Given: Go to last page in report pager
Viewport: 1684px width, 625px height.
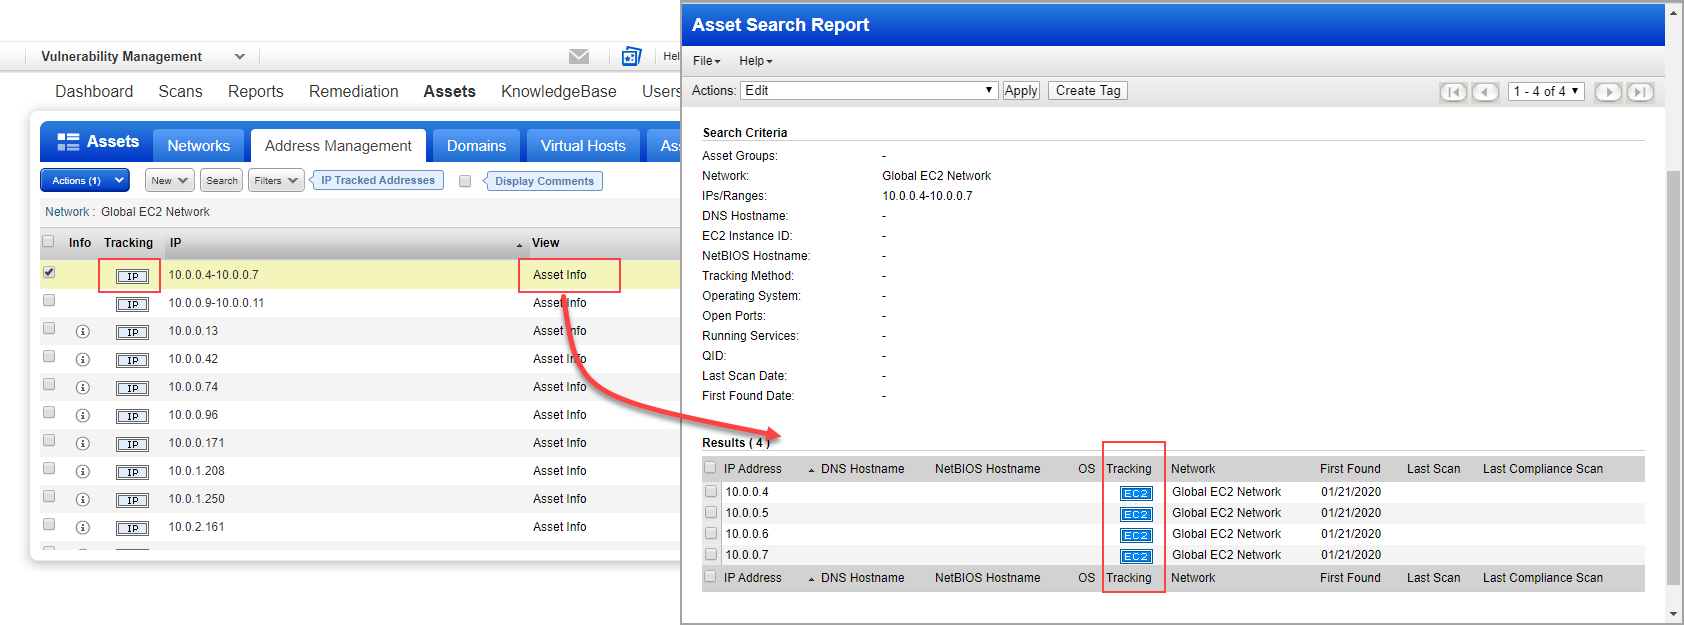Looking at the screenshot, I should click(x=1640, y=92).
